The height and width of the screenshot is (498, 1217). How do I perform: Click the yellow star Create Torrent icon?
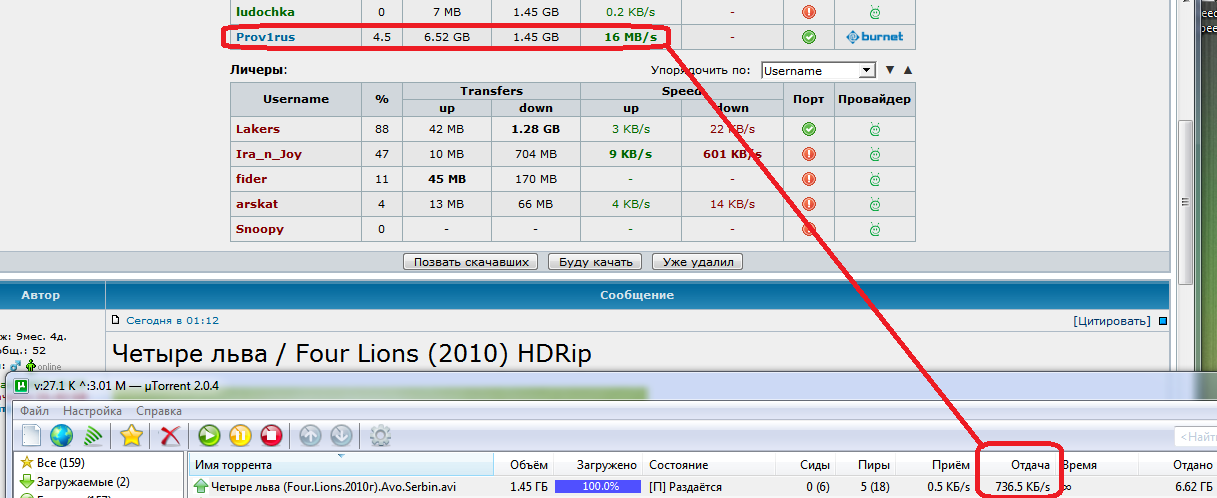point(131,436)
